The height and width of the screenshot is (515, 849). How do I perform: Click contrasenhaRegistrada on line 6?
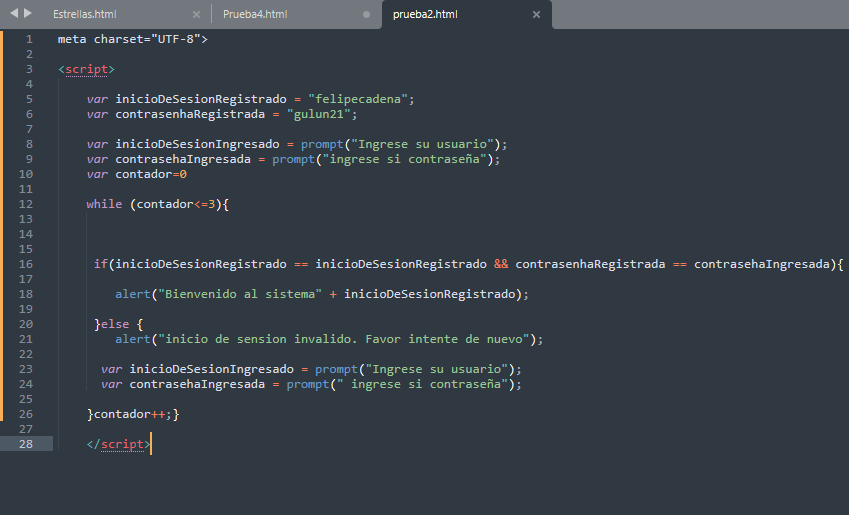pyautogui.click(x=190, y=114)
